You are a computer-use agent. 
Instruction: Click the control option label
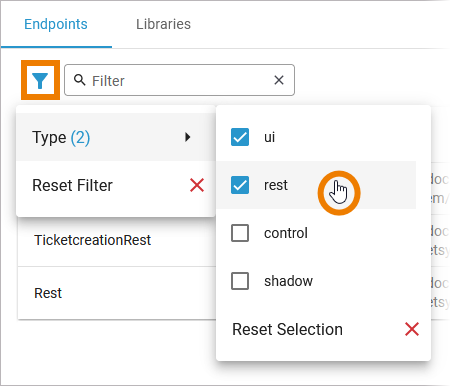pyautogui.click(x=286, y=233)
